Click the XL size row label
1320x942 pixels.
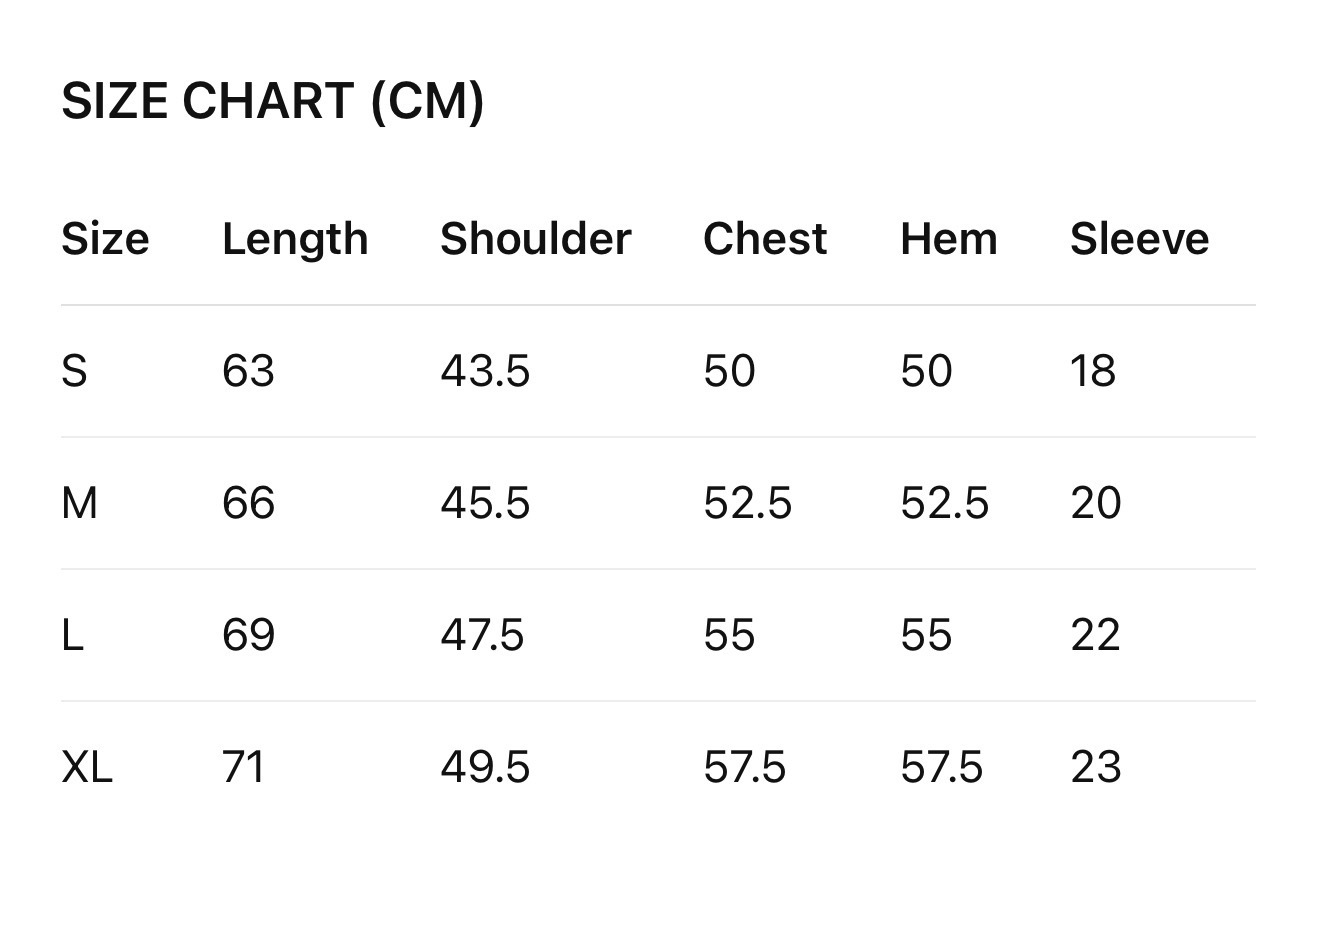[x=87, y=767]
